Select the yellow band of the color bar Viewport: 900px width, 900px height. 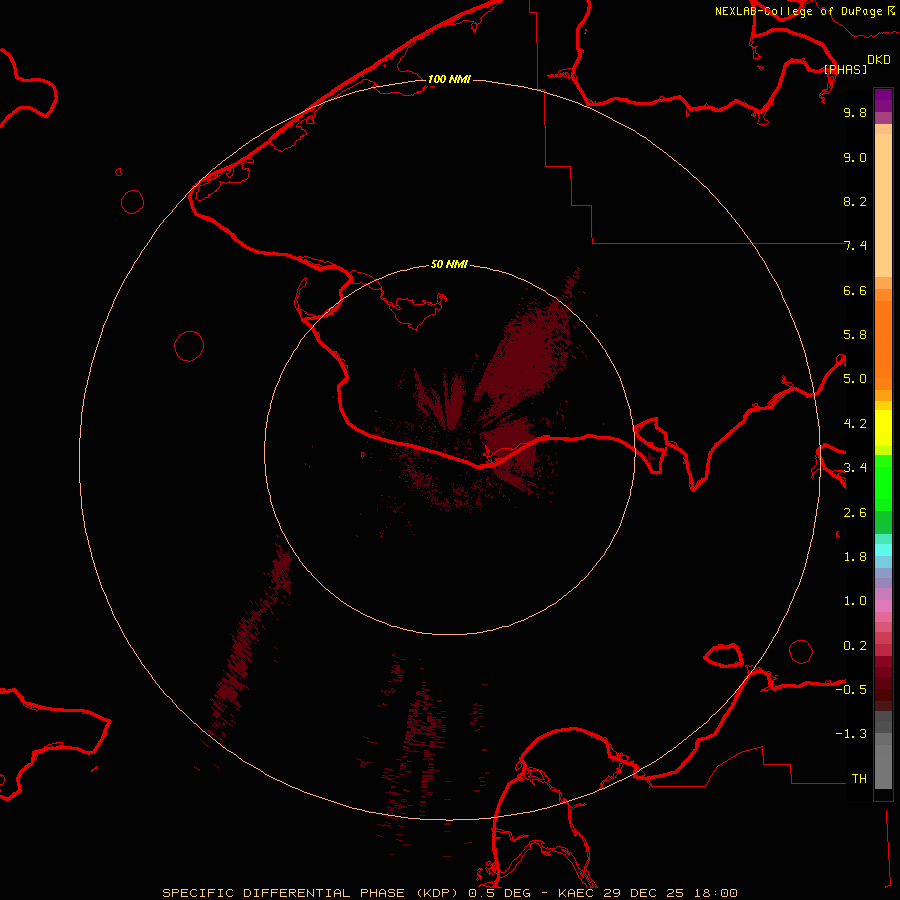[883, 428]
